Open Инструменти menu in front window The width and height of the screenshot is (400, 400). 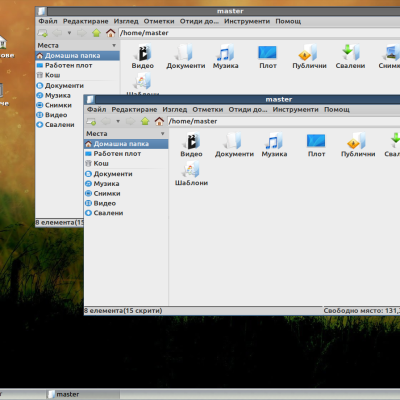(295, 110)
